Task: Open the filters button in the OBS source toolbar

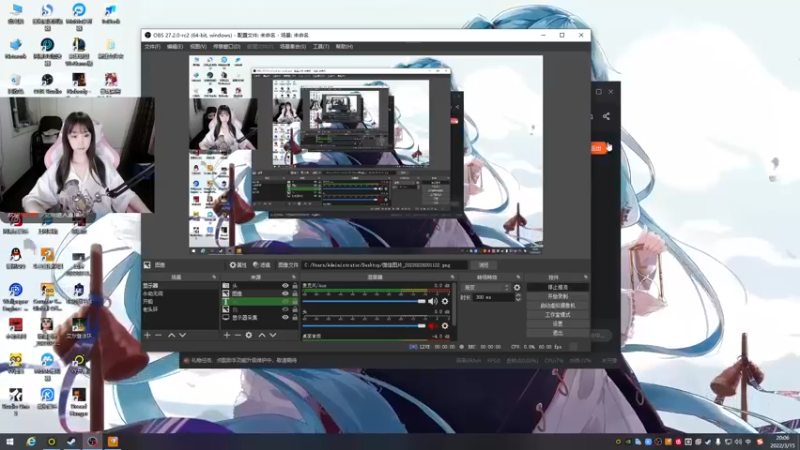Action: click(261, 265)
